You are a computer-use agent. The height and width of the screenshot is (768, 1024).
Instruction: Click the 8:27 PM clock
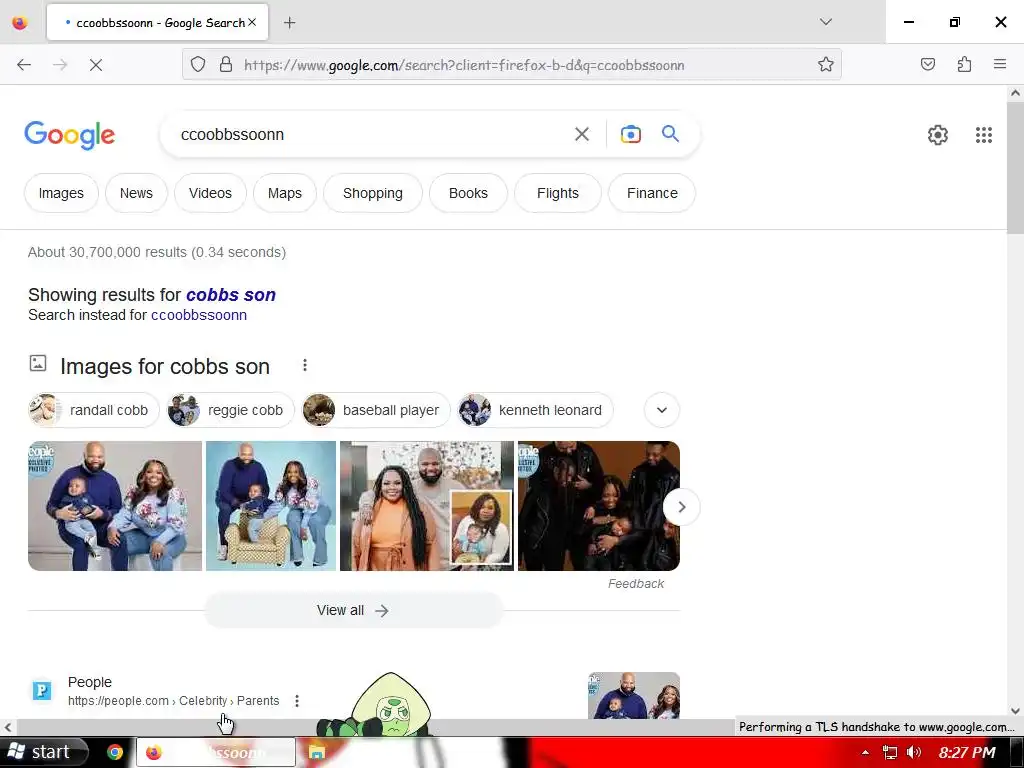pyautogui.click(x=967, y=752)
